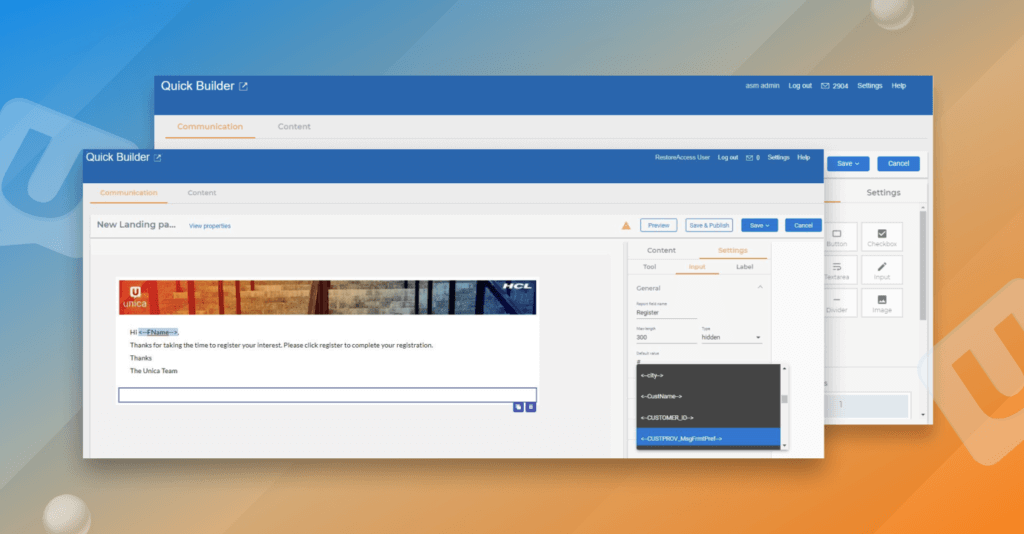
Task: Collapse the General section chevron
Action: point(759,288)
